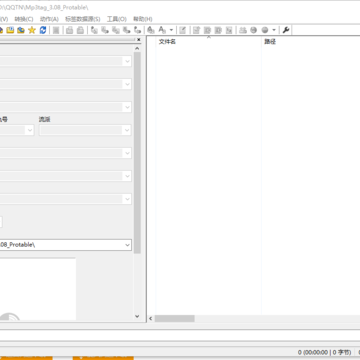The image size is (360, 360).
Task: Click the freedb tag source icon
Action: click(243, 30)
